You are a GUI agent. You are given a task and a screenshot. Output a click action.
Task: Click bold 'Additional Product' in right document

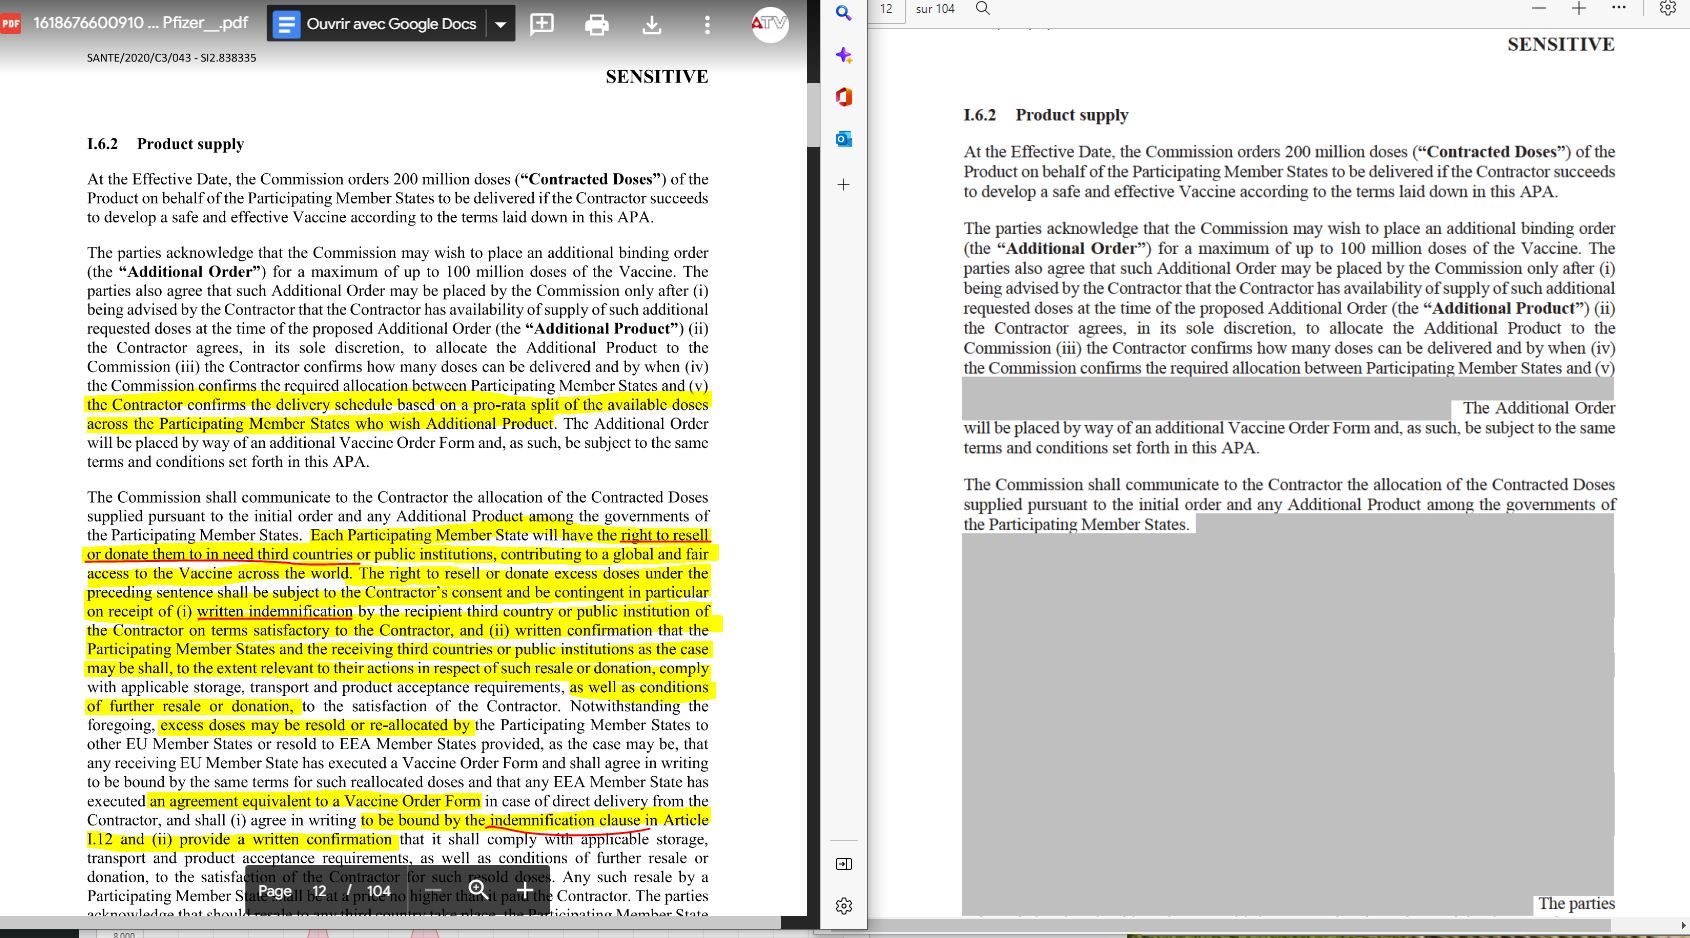[1504, 308]
